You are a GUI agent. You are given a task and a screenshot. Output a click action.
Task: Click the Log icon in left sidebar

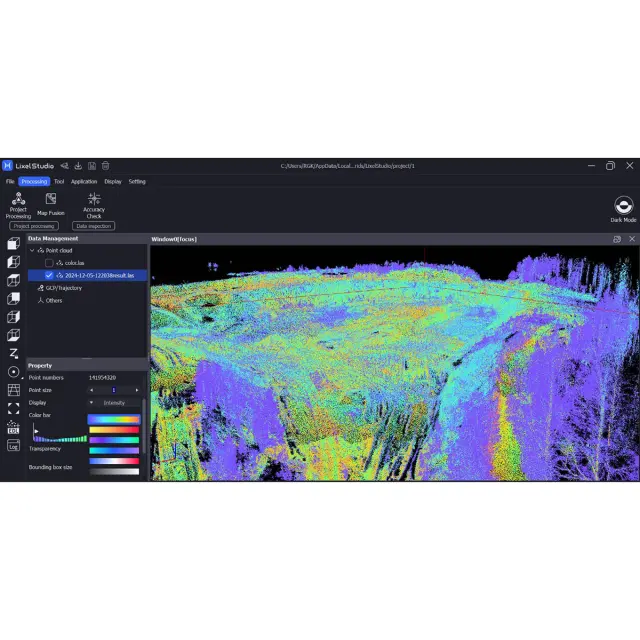13,446
